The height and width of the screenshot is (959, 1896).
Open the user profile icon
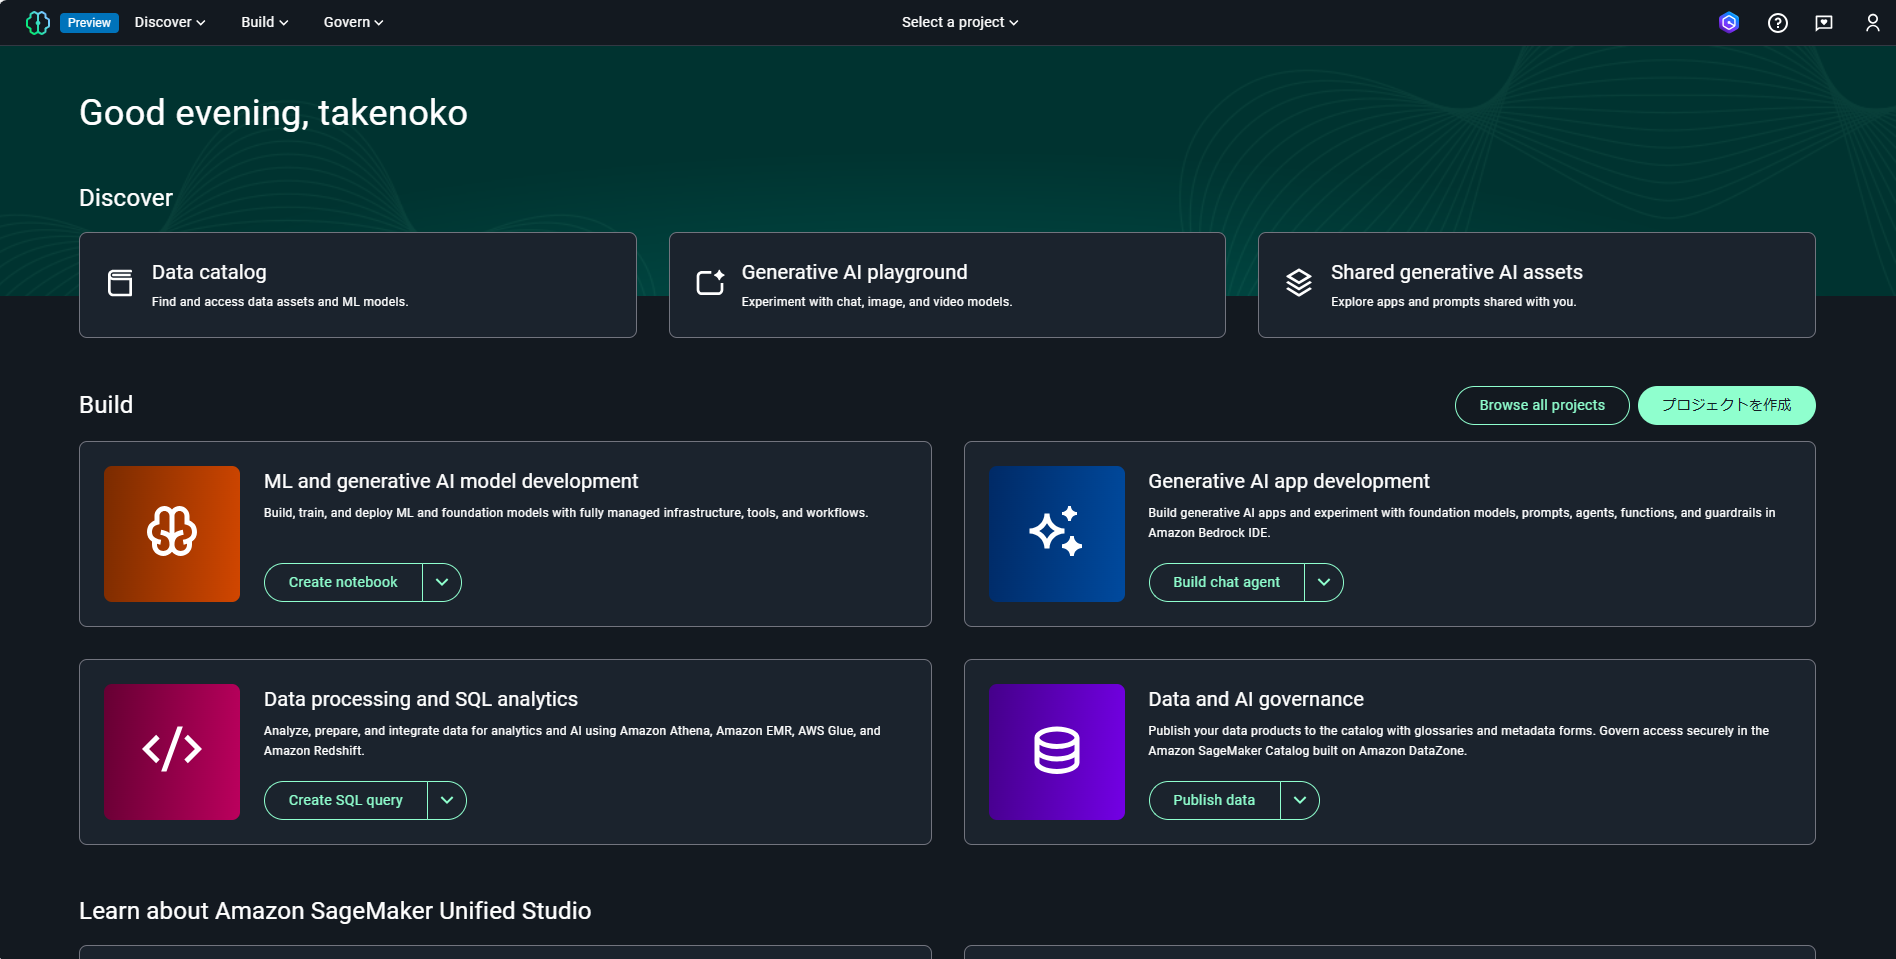[x=1873, y=22]
